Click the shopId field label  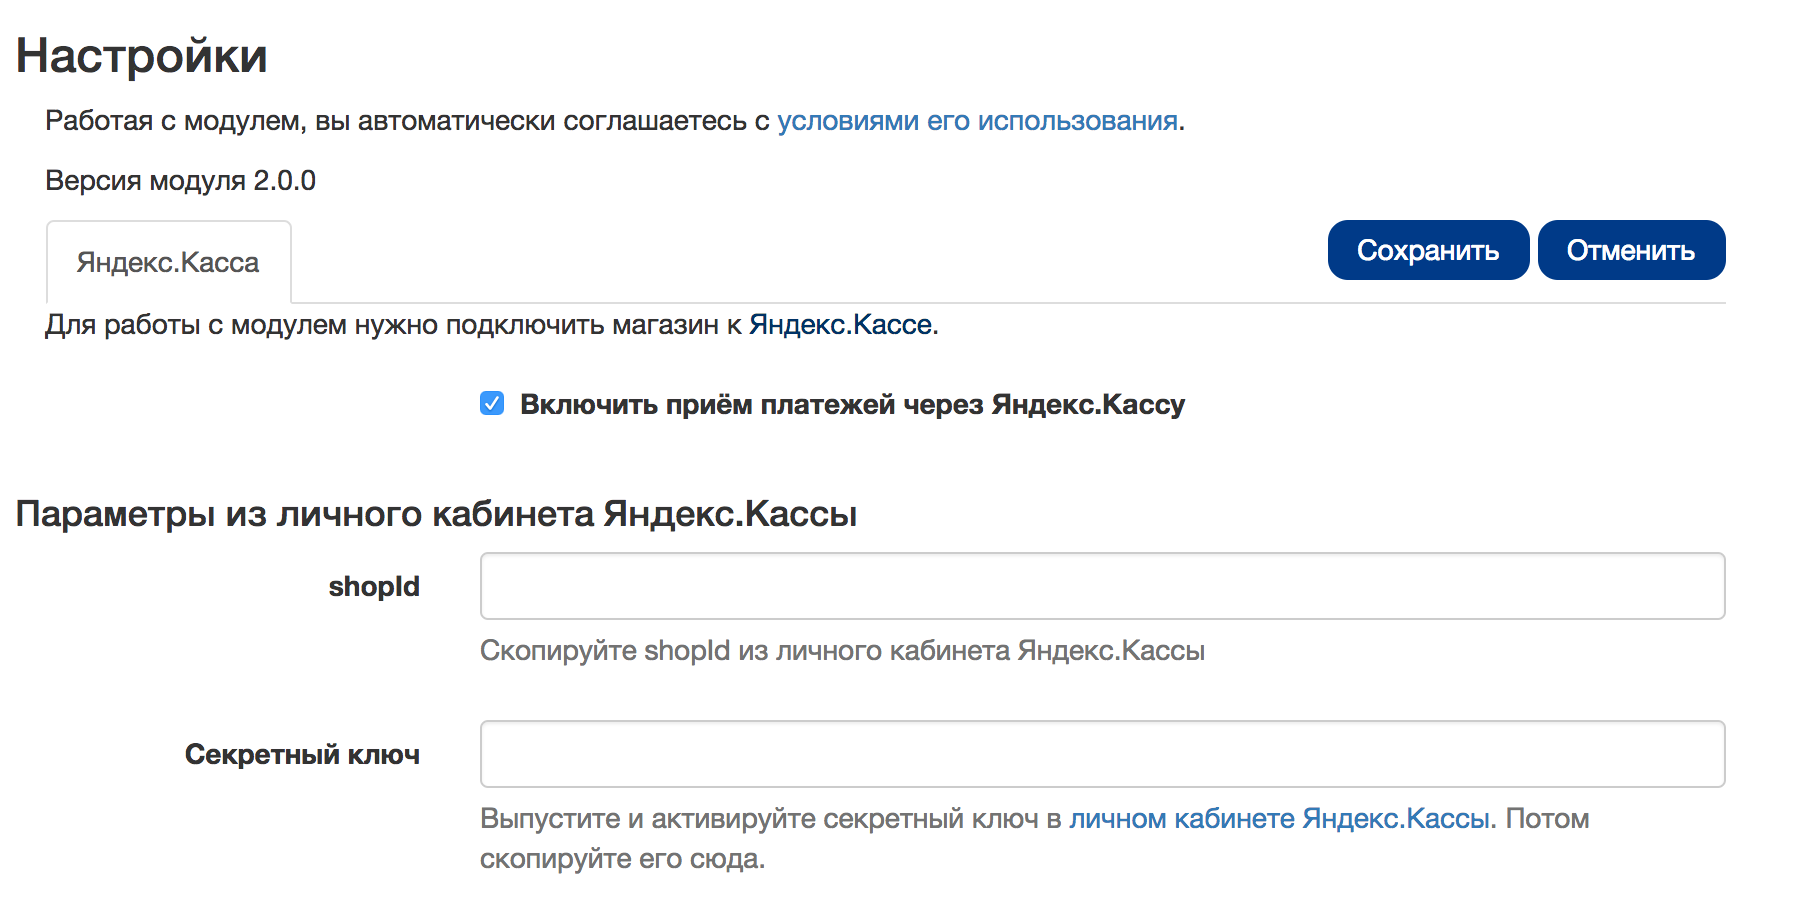coord(374,587)
